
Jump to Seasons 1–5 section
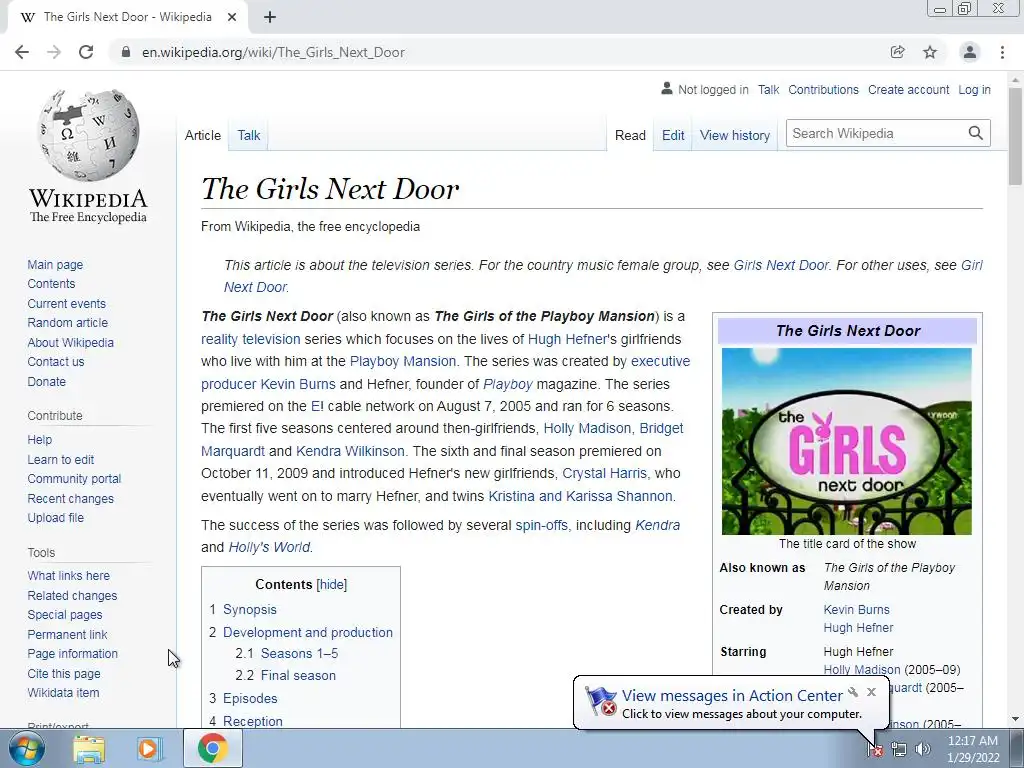click(299, 653)
